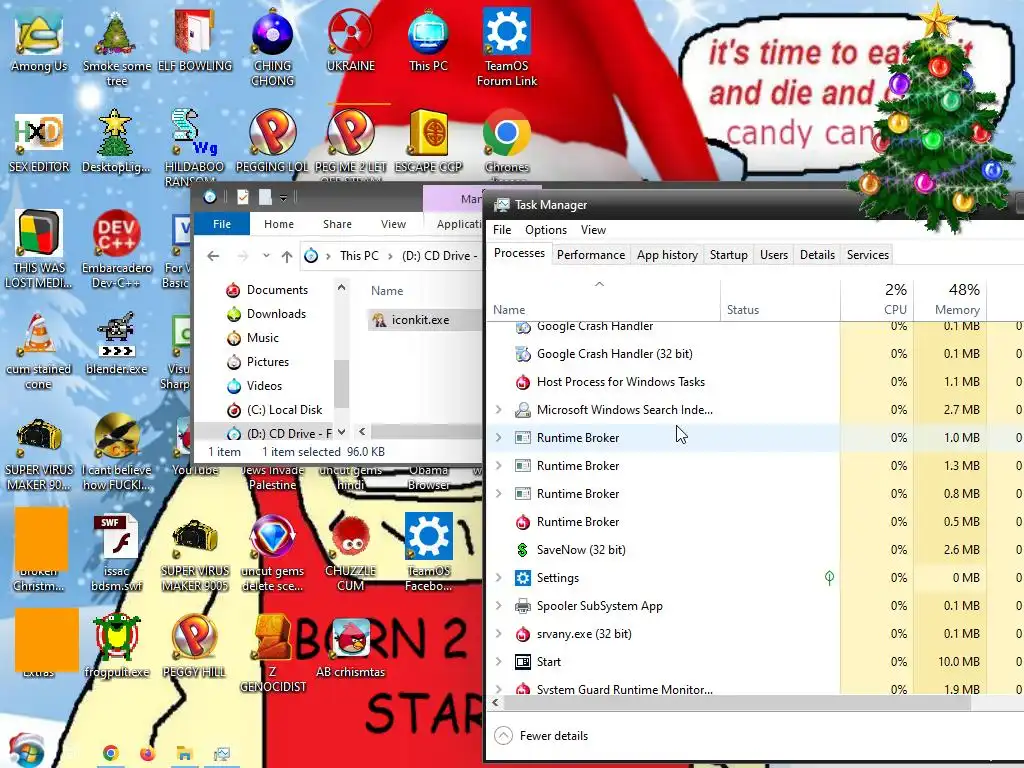Switch to Task Manager taskbar button
1024x768 pixels.
[x=222, y=754]
